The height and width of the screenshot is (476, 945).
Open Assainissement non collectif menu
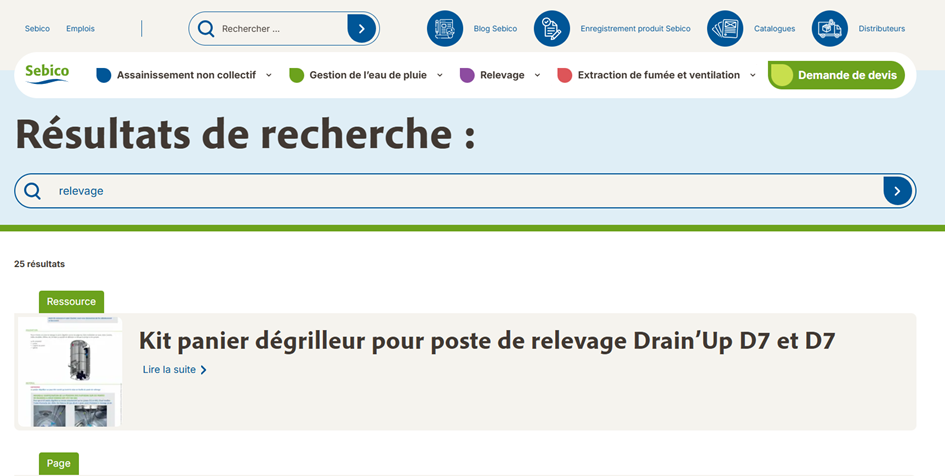point(186,75)
